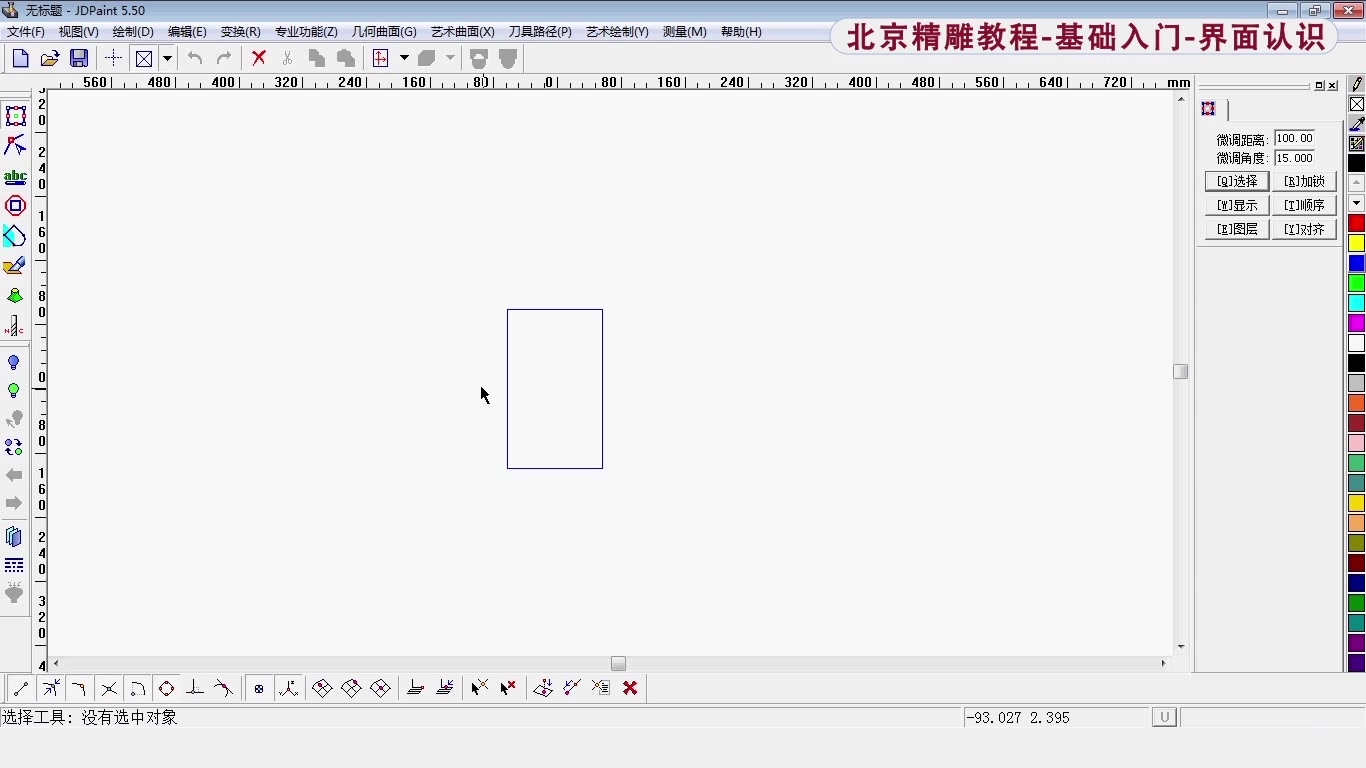The height and width of the screenshot is (768, 1366).
Task: Click the red-arrows dimension icon in top toolbar
Action: click(x=380, y=58)
